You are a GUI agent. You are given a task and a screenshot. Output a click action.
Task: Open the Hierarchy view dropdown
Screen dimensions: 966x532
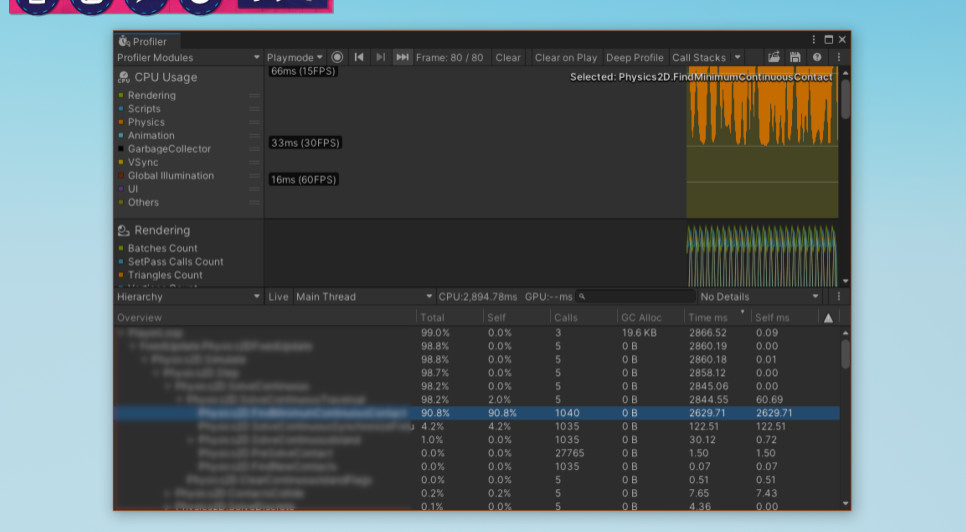tap(189, 297)
